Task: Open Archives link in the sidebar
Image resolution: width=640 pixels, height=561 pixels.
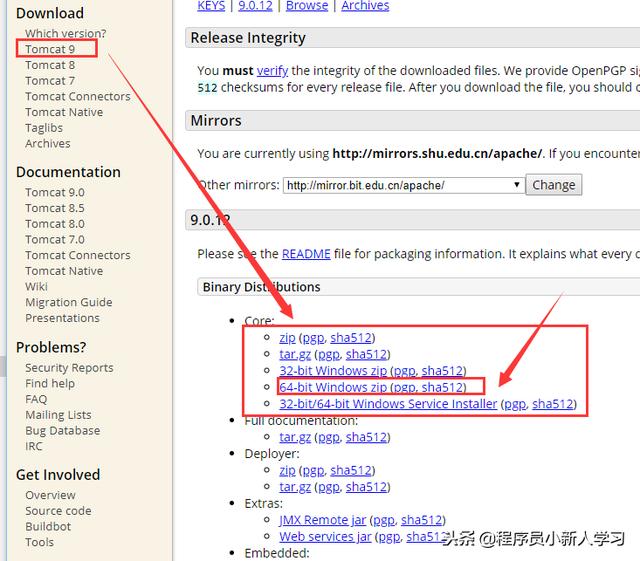Action: (48, 144)
